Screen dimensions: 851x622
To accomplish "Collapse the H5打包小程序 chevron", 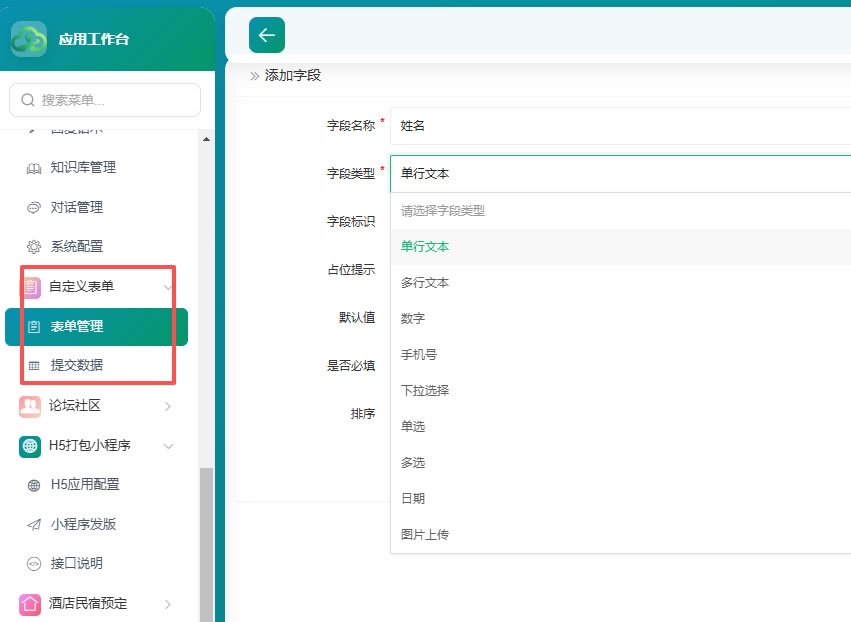I will 168,446.
